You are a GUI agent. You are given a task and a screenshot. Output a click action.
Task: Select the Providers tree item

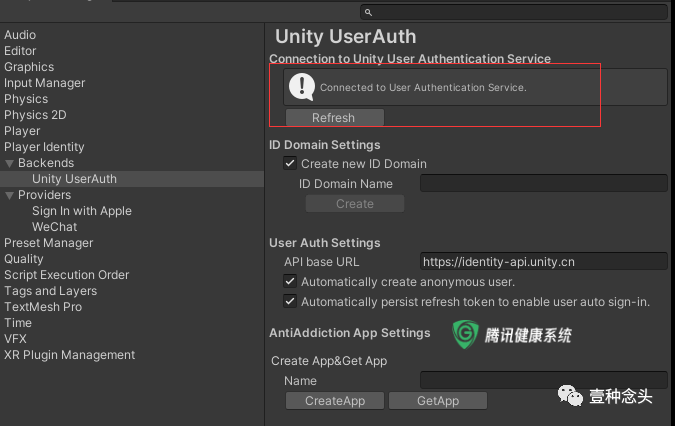click(x=44, y=194)
